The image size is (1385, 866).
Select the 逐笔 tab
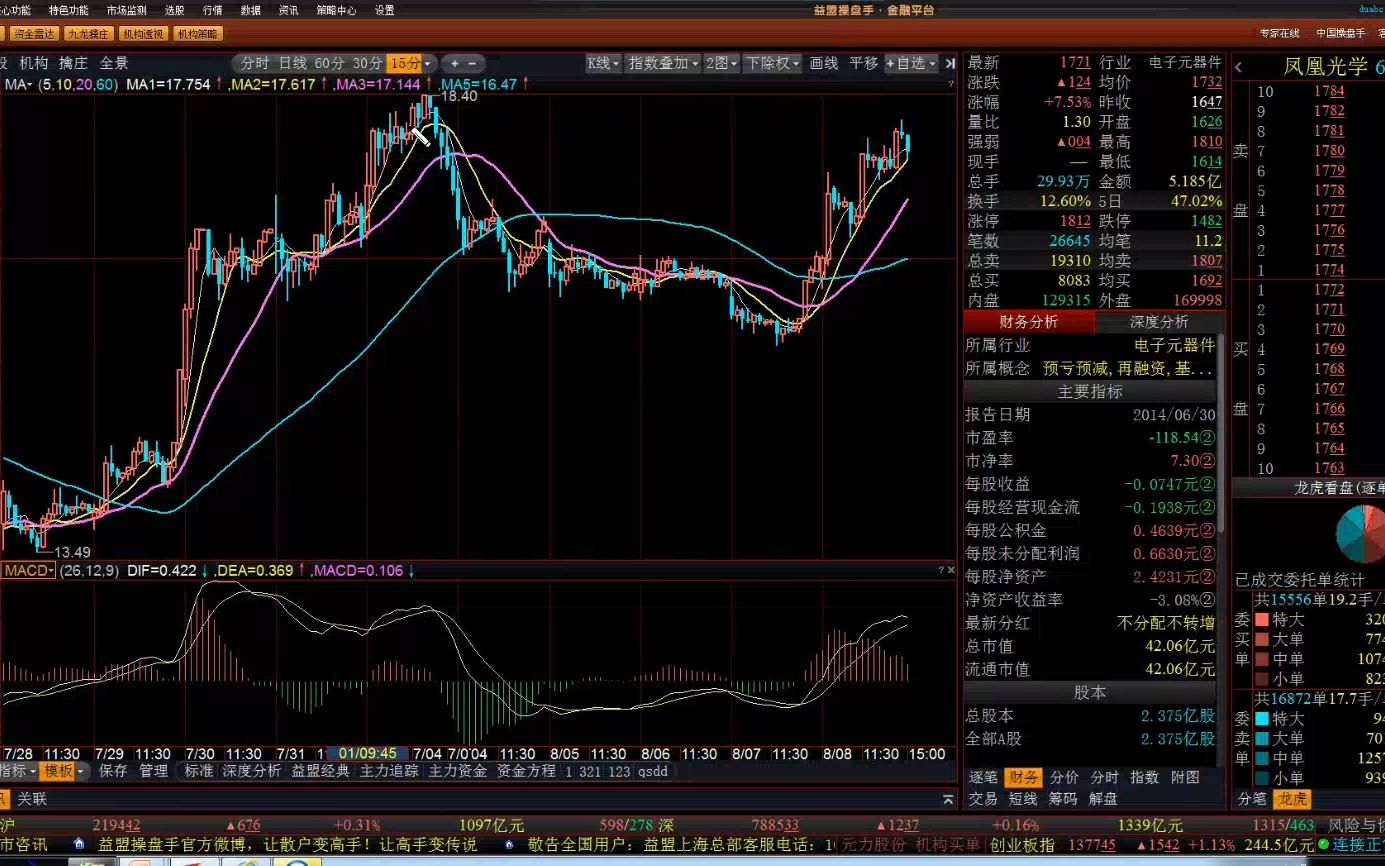pos(983,777)
